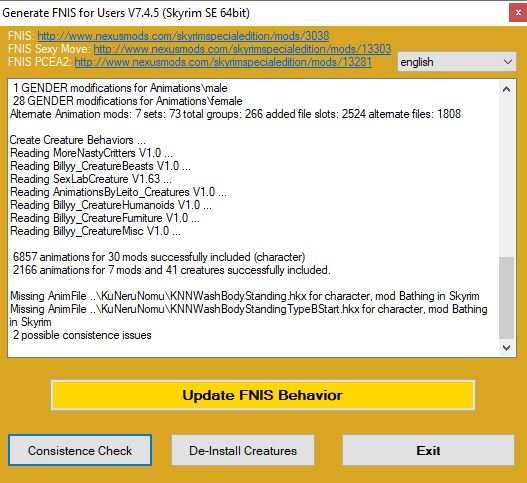Click 'Reading Billyy_CreatureFurniture V1.0' line
Screen dimensions: 527x483
(x=105, y=218)
